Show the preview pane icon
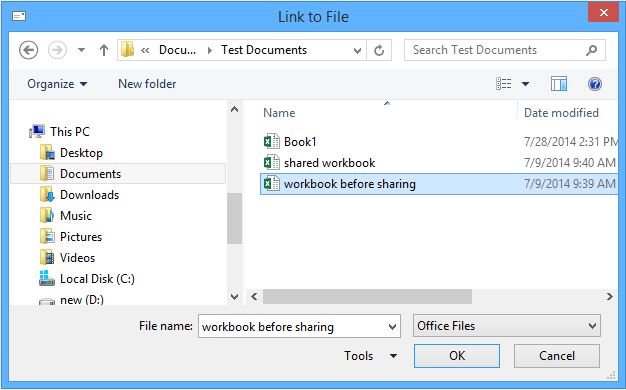Image resolution: width=626 pixels, height=390 pixels. click(x=559, y=84)
